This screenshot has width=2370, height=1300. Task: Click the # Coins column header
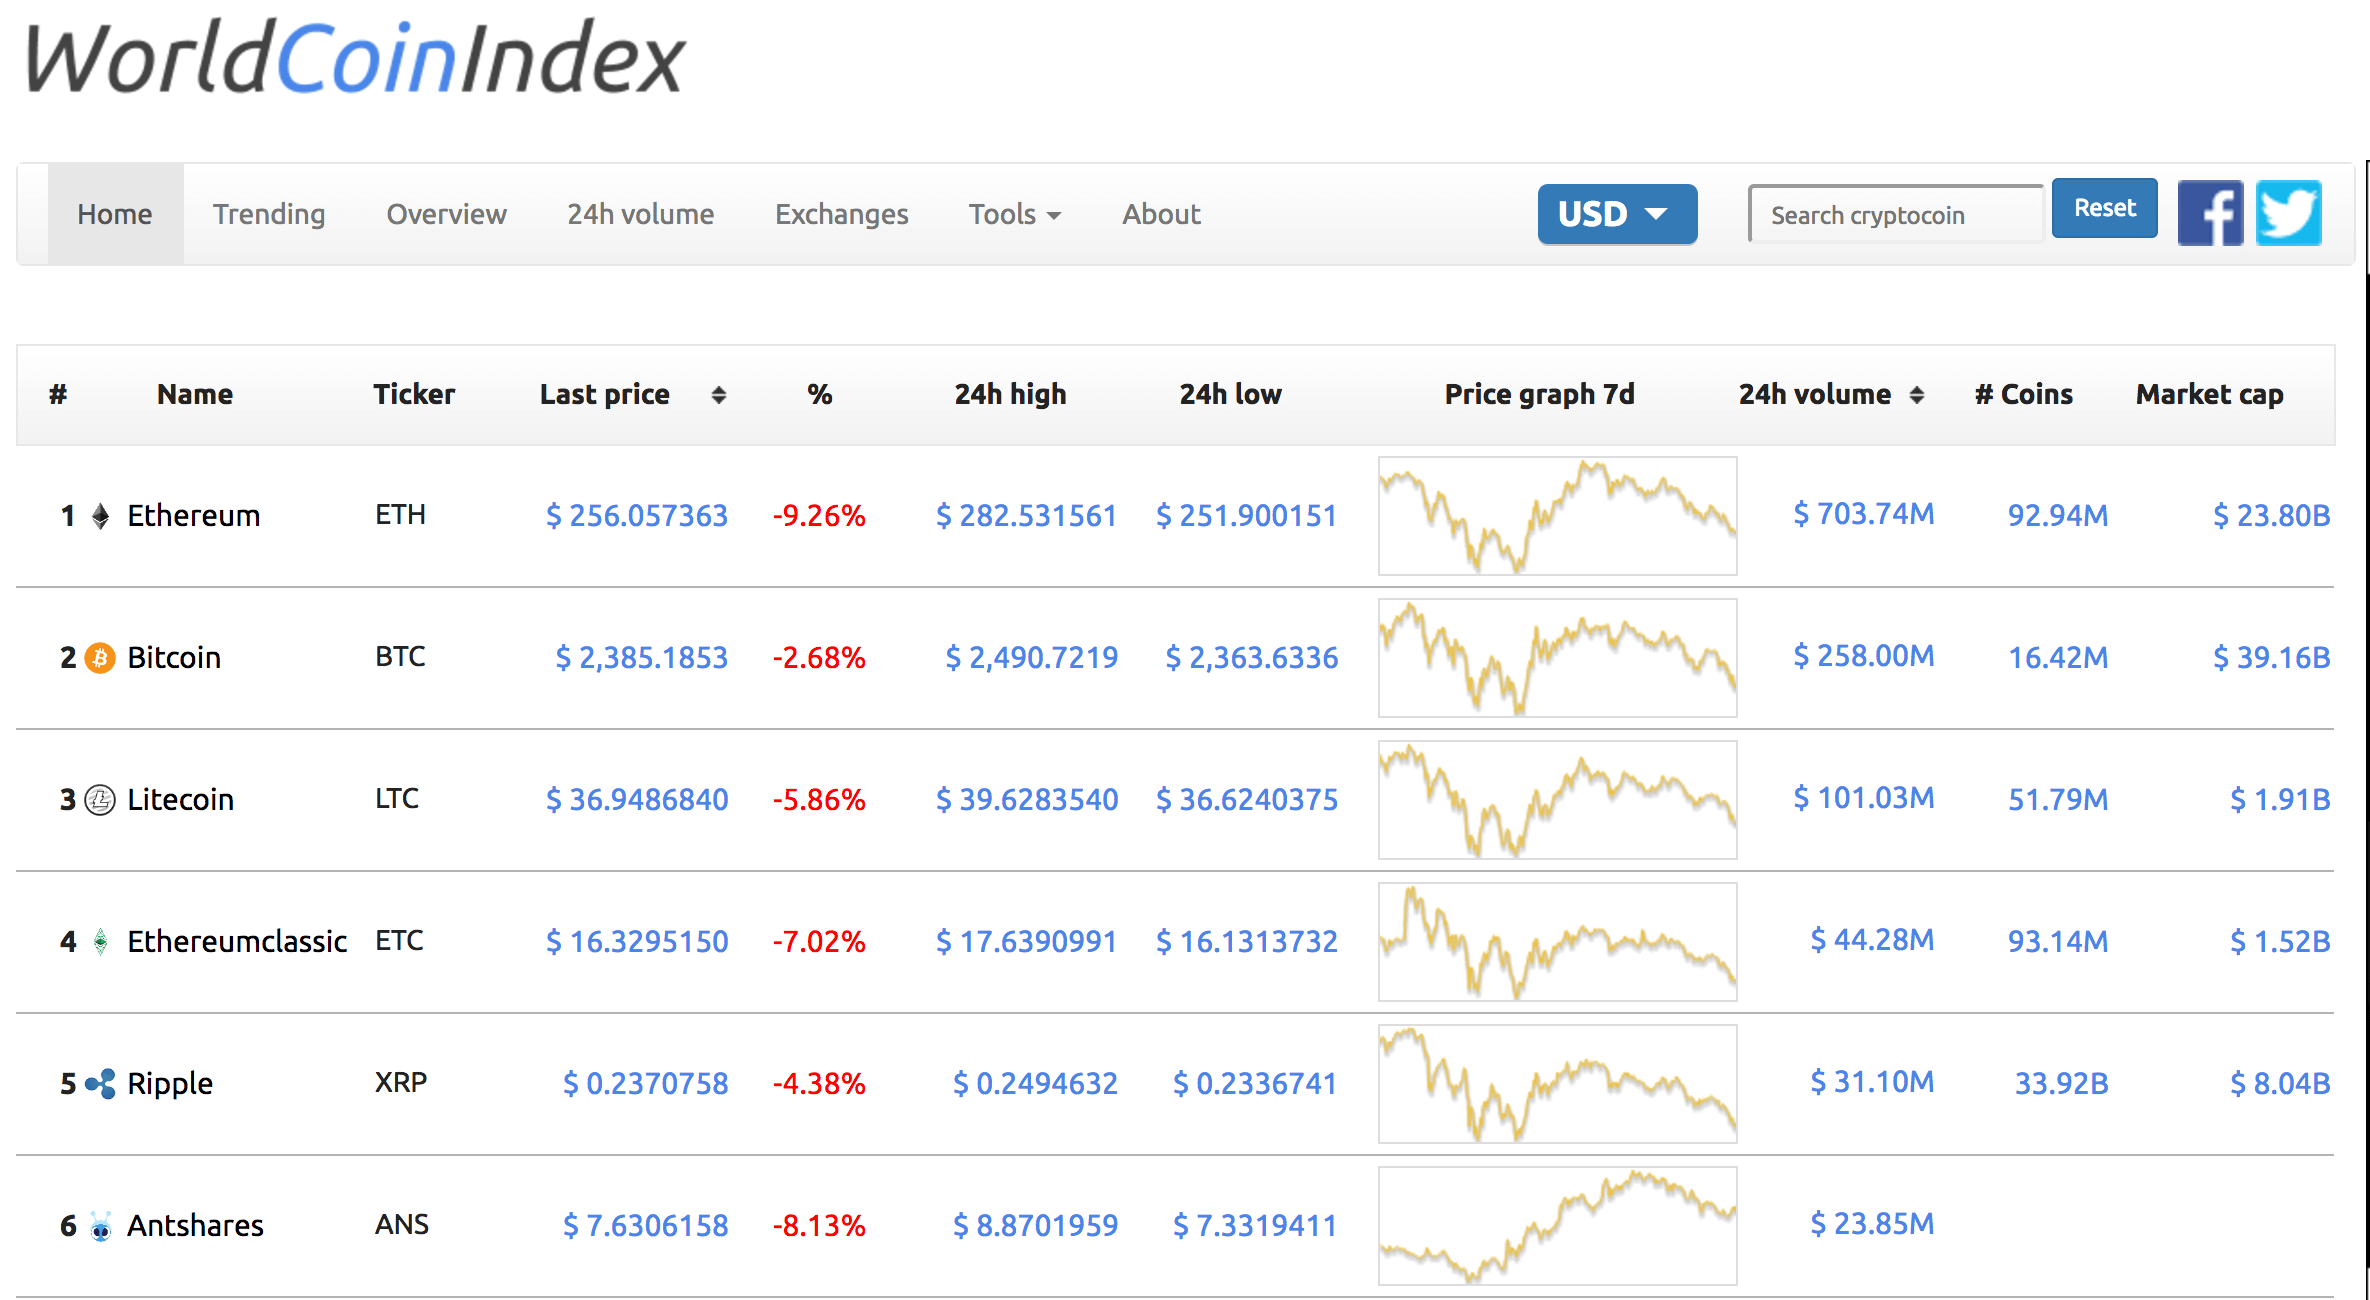(x=2024, y=395)
